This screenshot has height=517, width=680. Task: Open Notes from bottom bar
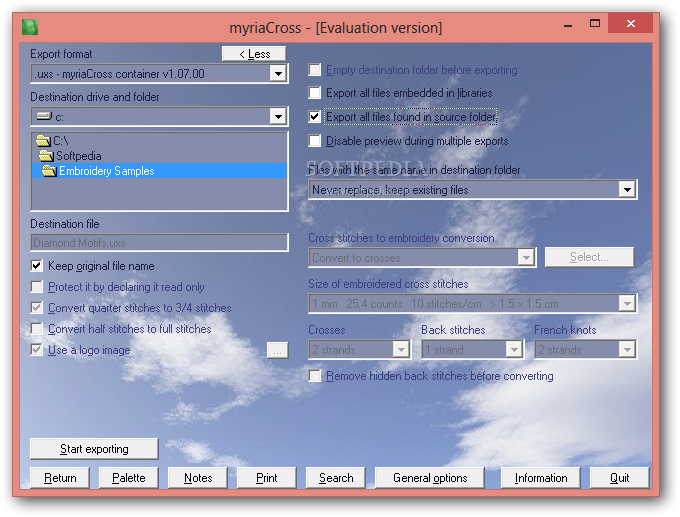click(198, 478)
